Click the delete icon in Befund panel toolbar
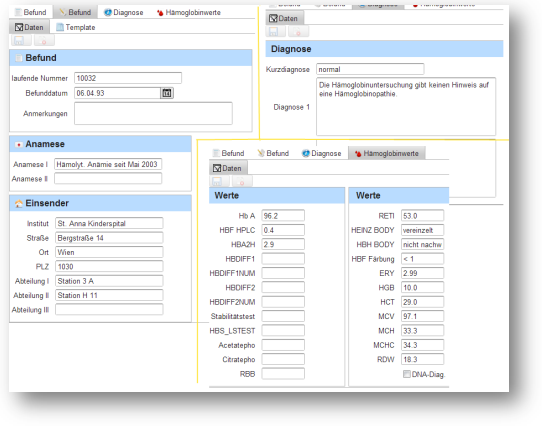 click(x=44, y=40)
